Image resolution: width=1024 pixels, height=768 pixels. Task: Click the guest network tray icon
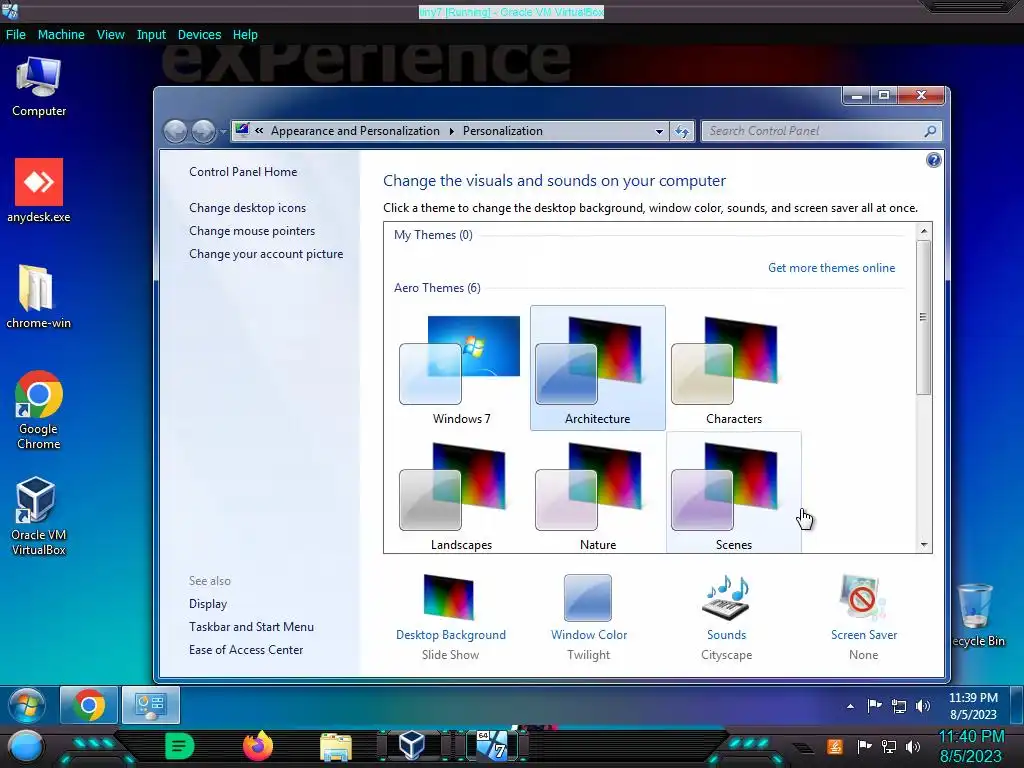[899, 706]
